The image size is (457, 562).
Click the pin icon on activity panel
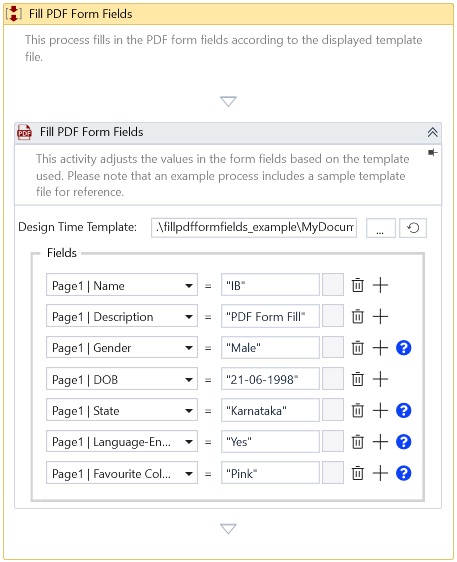pos(433,153)
